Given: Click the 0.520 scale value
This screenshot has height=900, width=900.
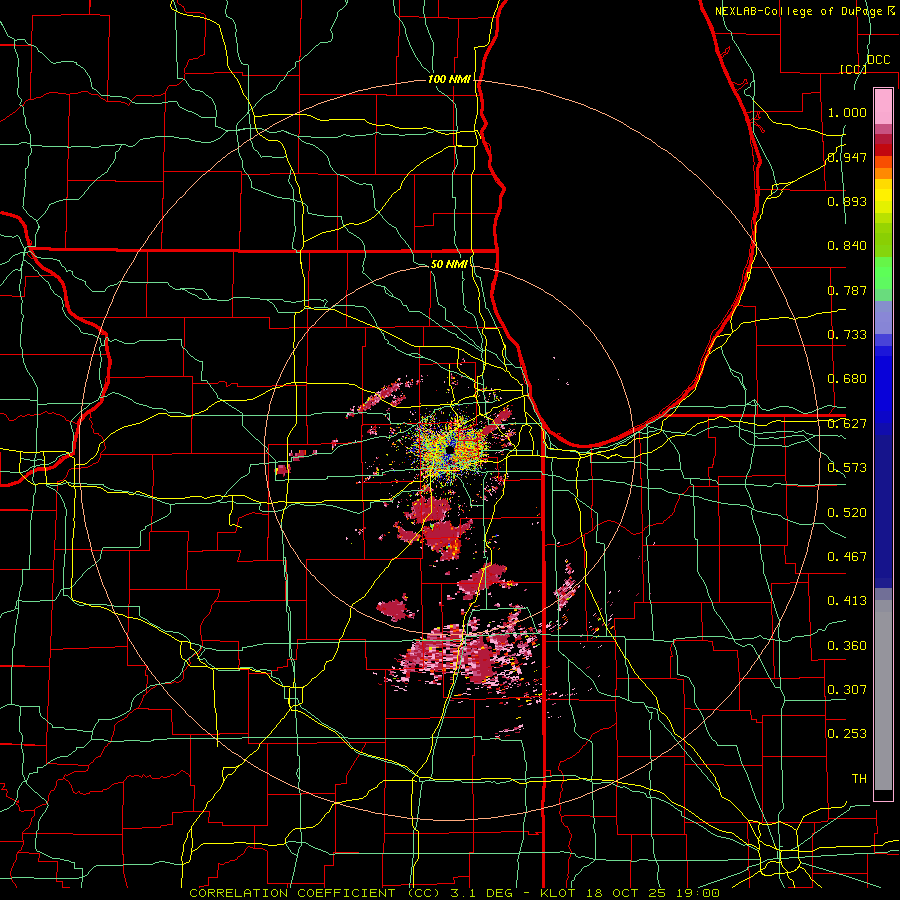Looking at the screenshot, I should point(847,513).
